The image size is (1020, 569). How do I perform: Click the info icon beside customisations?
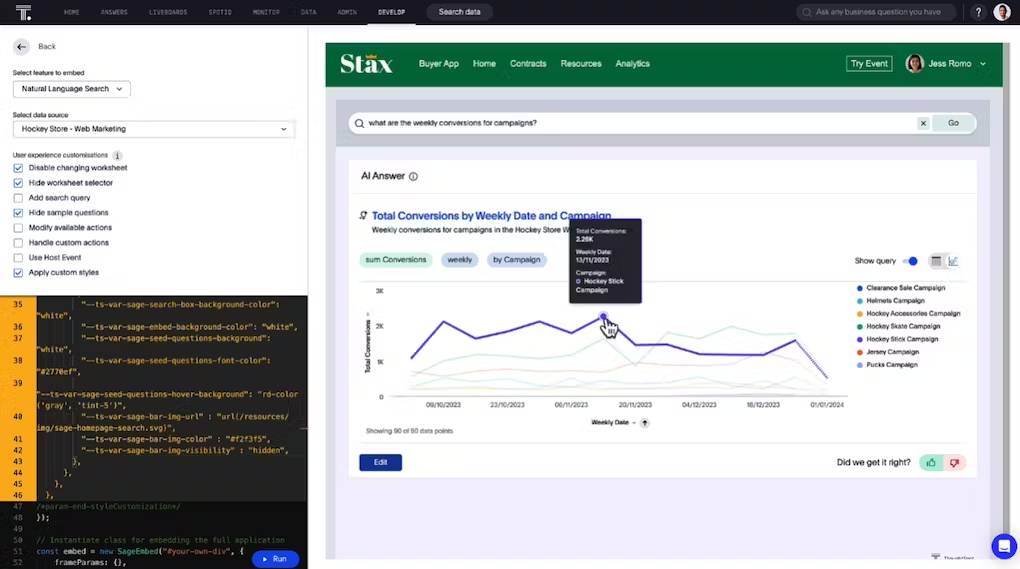coord(117,155)
